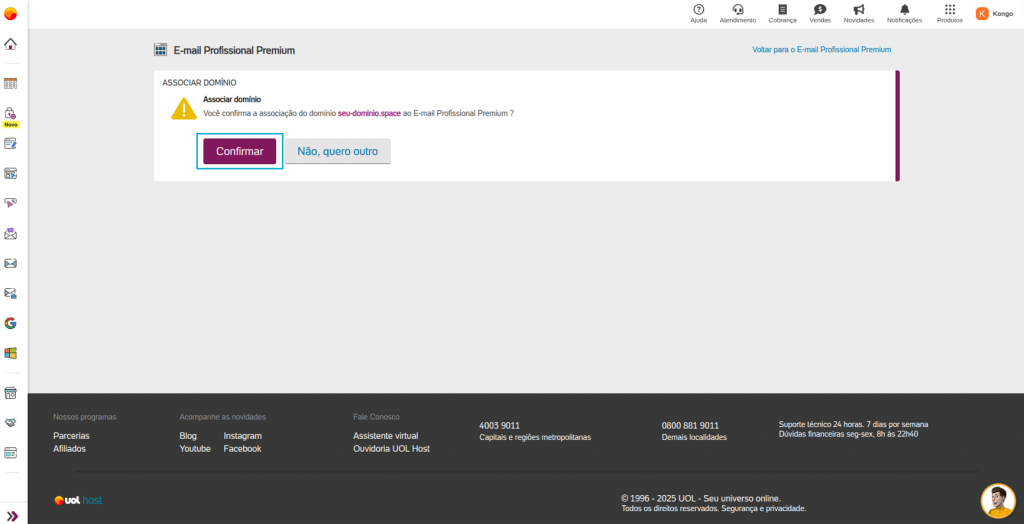Open the virtual assistant avatar chat bubble
The image size is (1024, 524).
(998, 501)
